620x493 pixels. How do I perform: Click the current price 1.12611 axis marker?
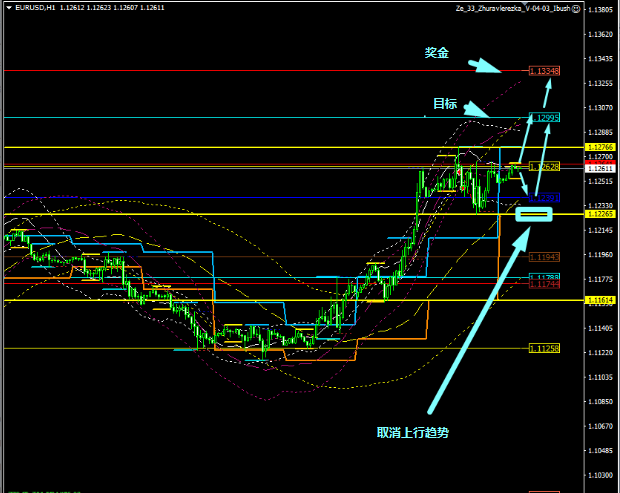(x=600, y=169)
